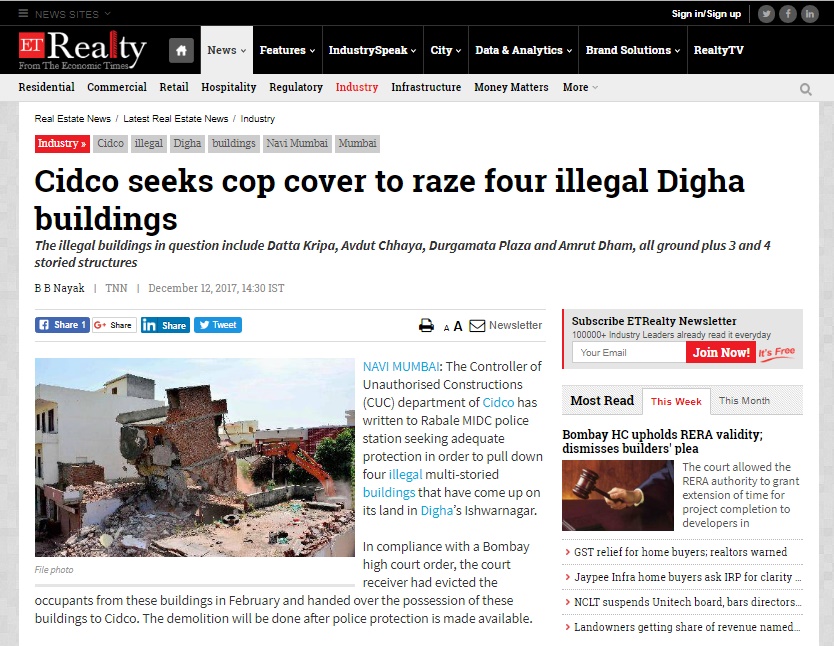Click the illegal tag
834x646 pixels.
click(148, 144)
